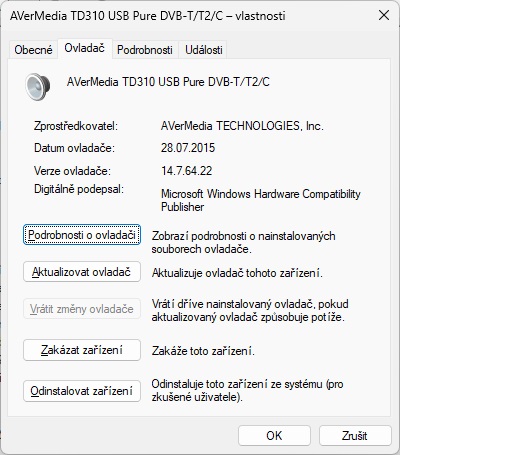The width and height of the screenshot is (514, 455).
Task: Click the Zakáže toto zařízení description
Action: pos(203,351)
